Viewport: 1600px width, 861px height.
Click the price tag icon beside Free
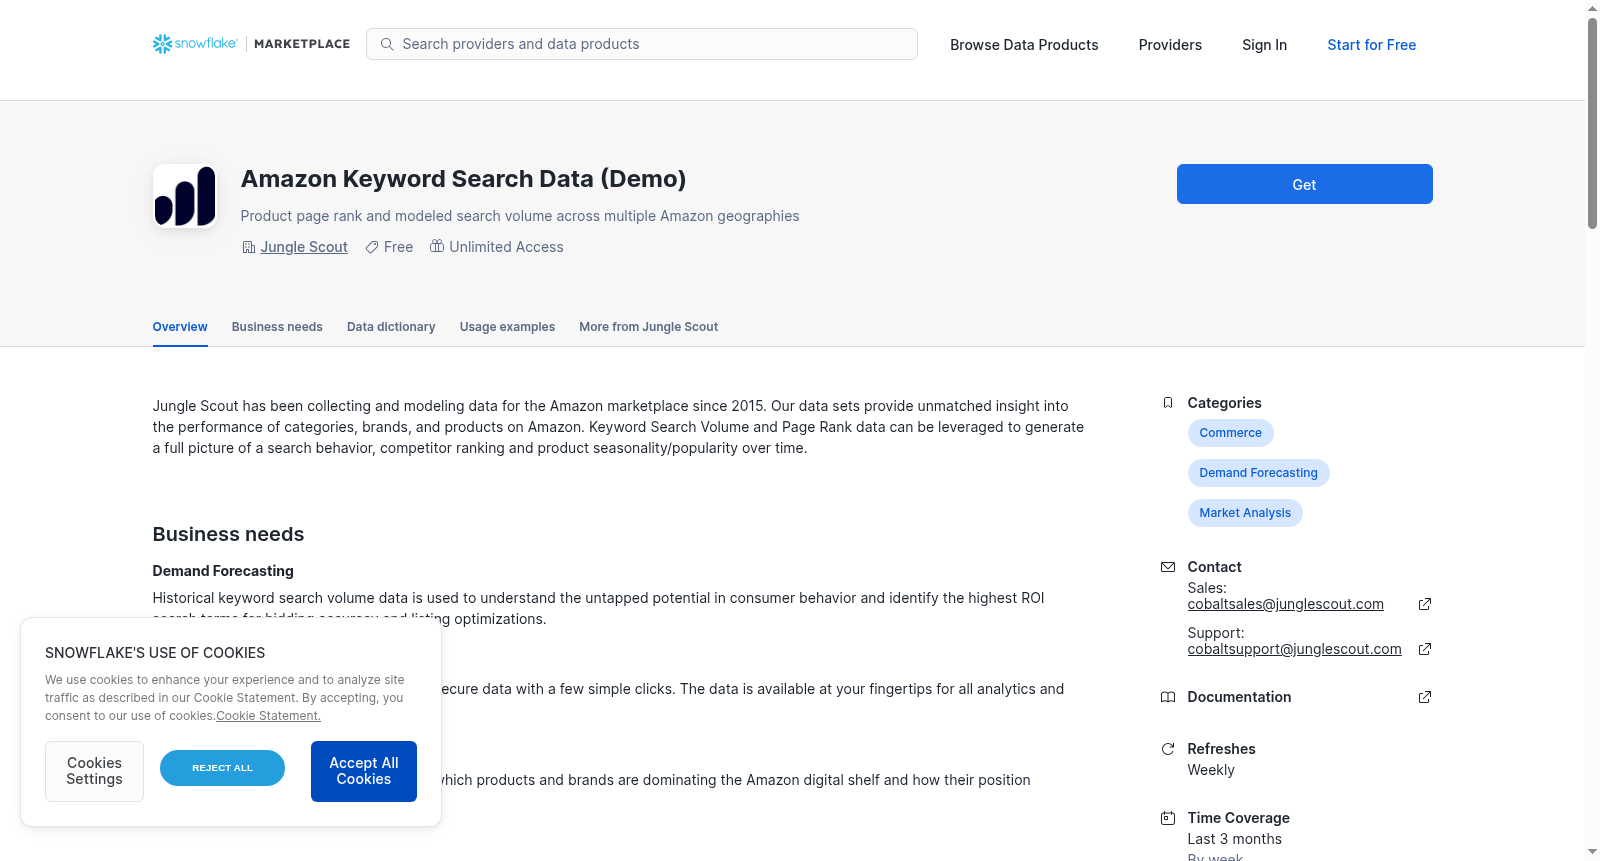(x=372, y=247)
